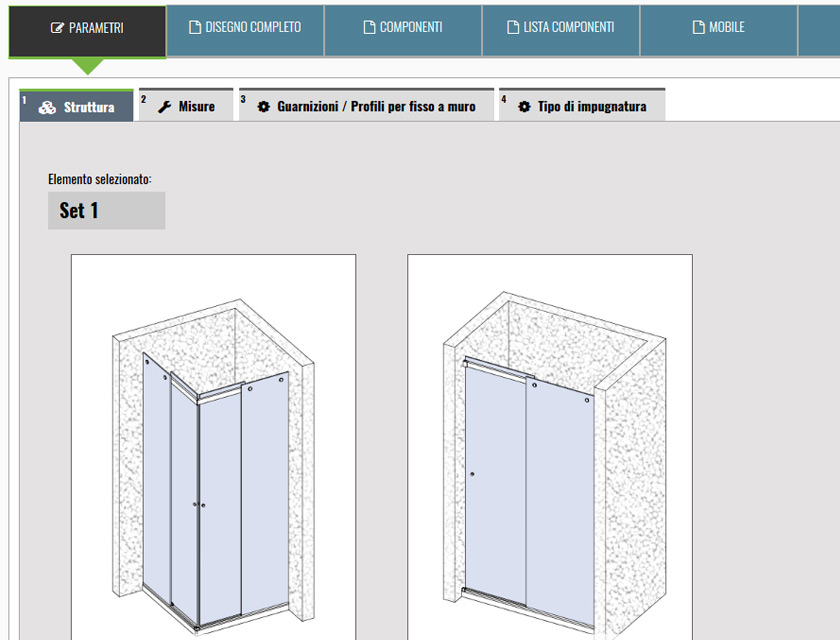Click the document icon beside COMPONENTI

369,27
